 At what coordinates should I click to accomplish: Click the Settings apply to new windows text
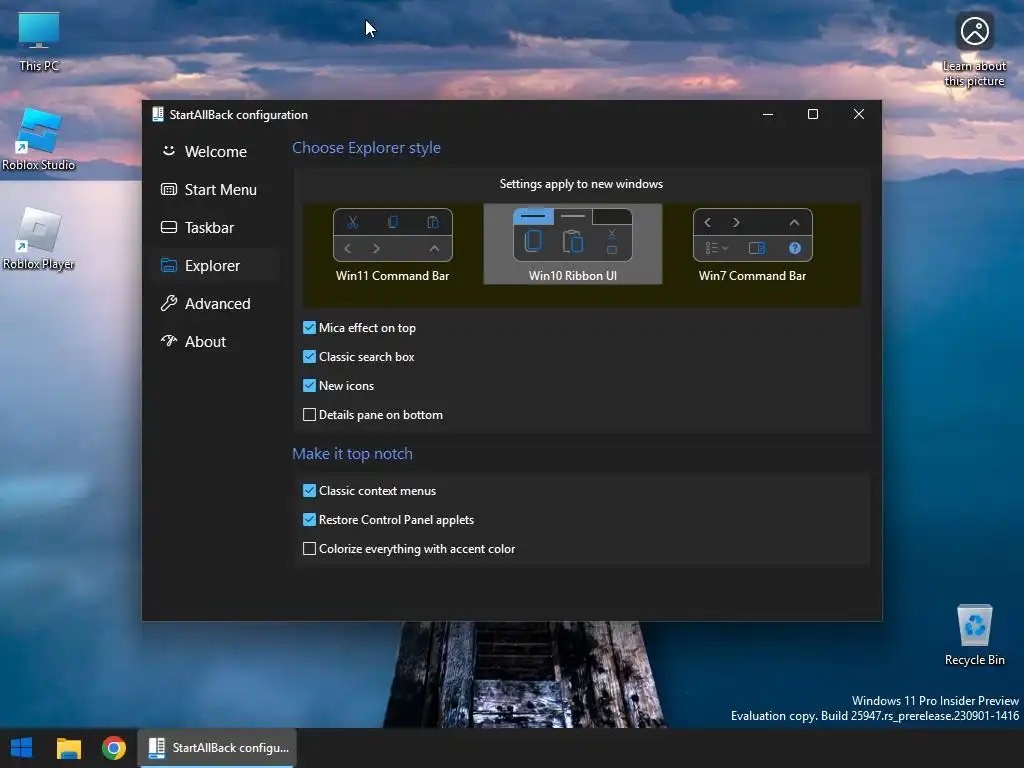(x=581, y=184)
